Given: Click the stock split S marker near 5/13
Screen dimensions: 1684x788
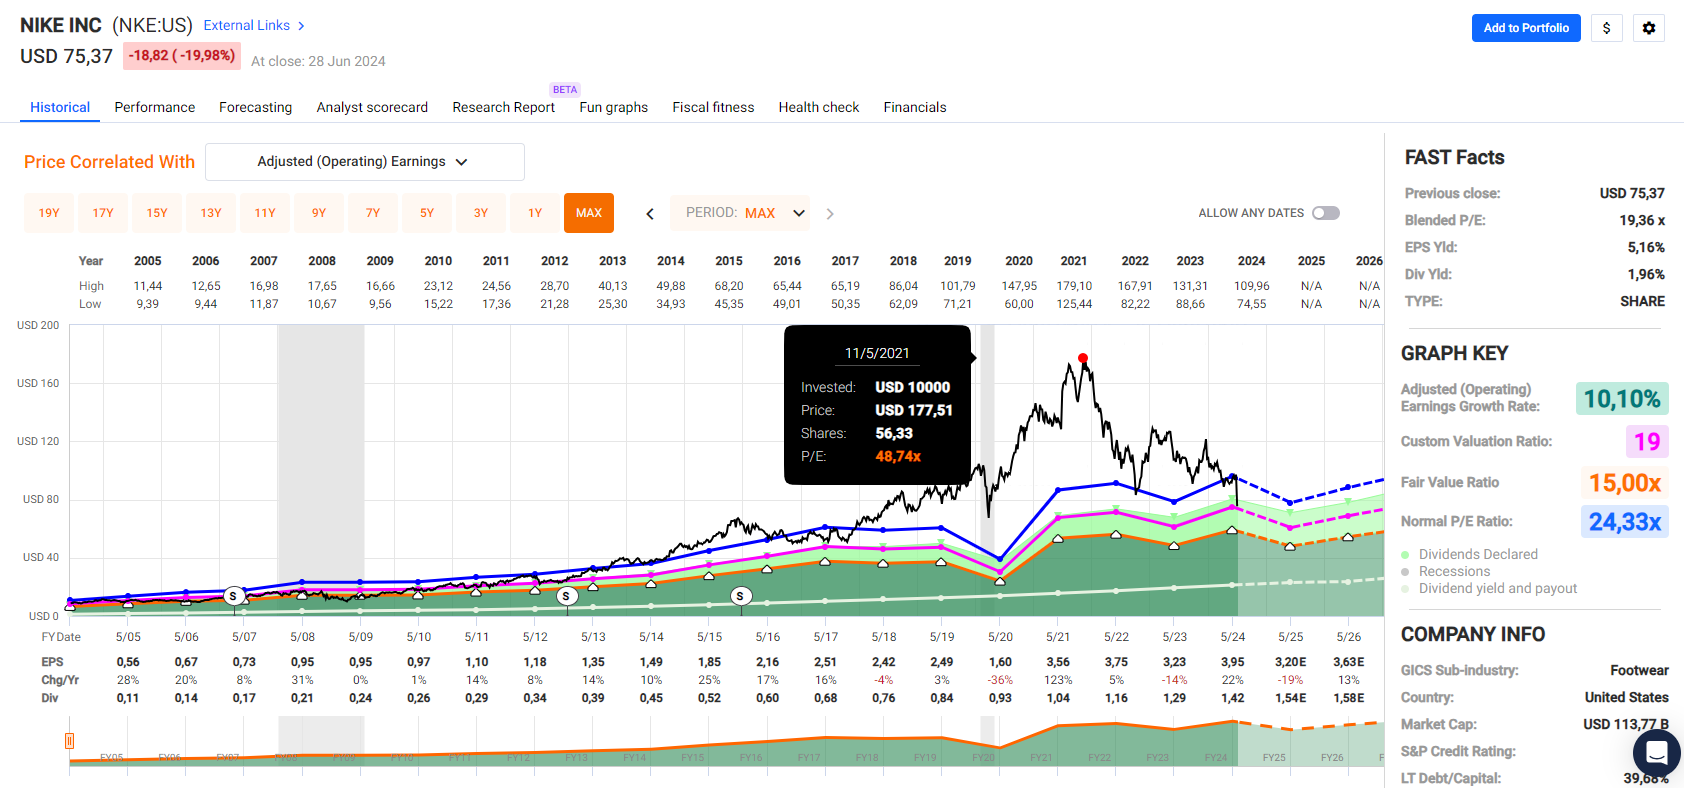Looking at the screenshot, I should (566, 596).
